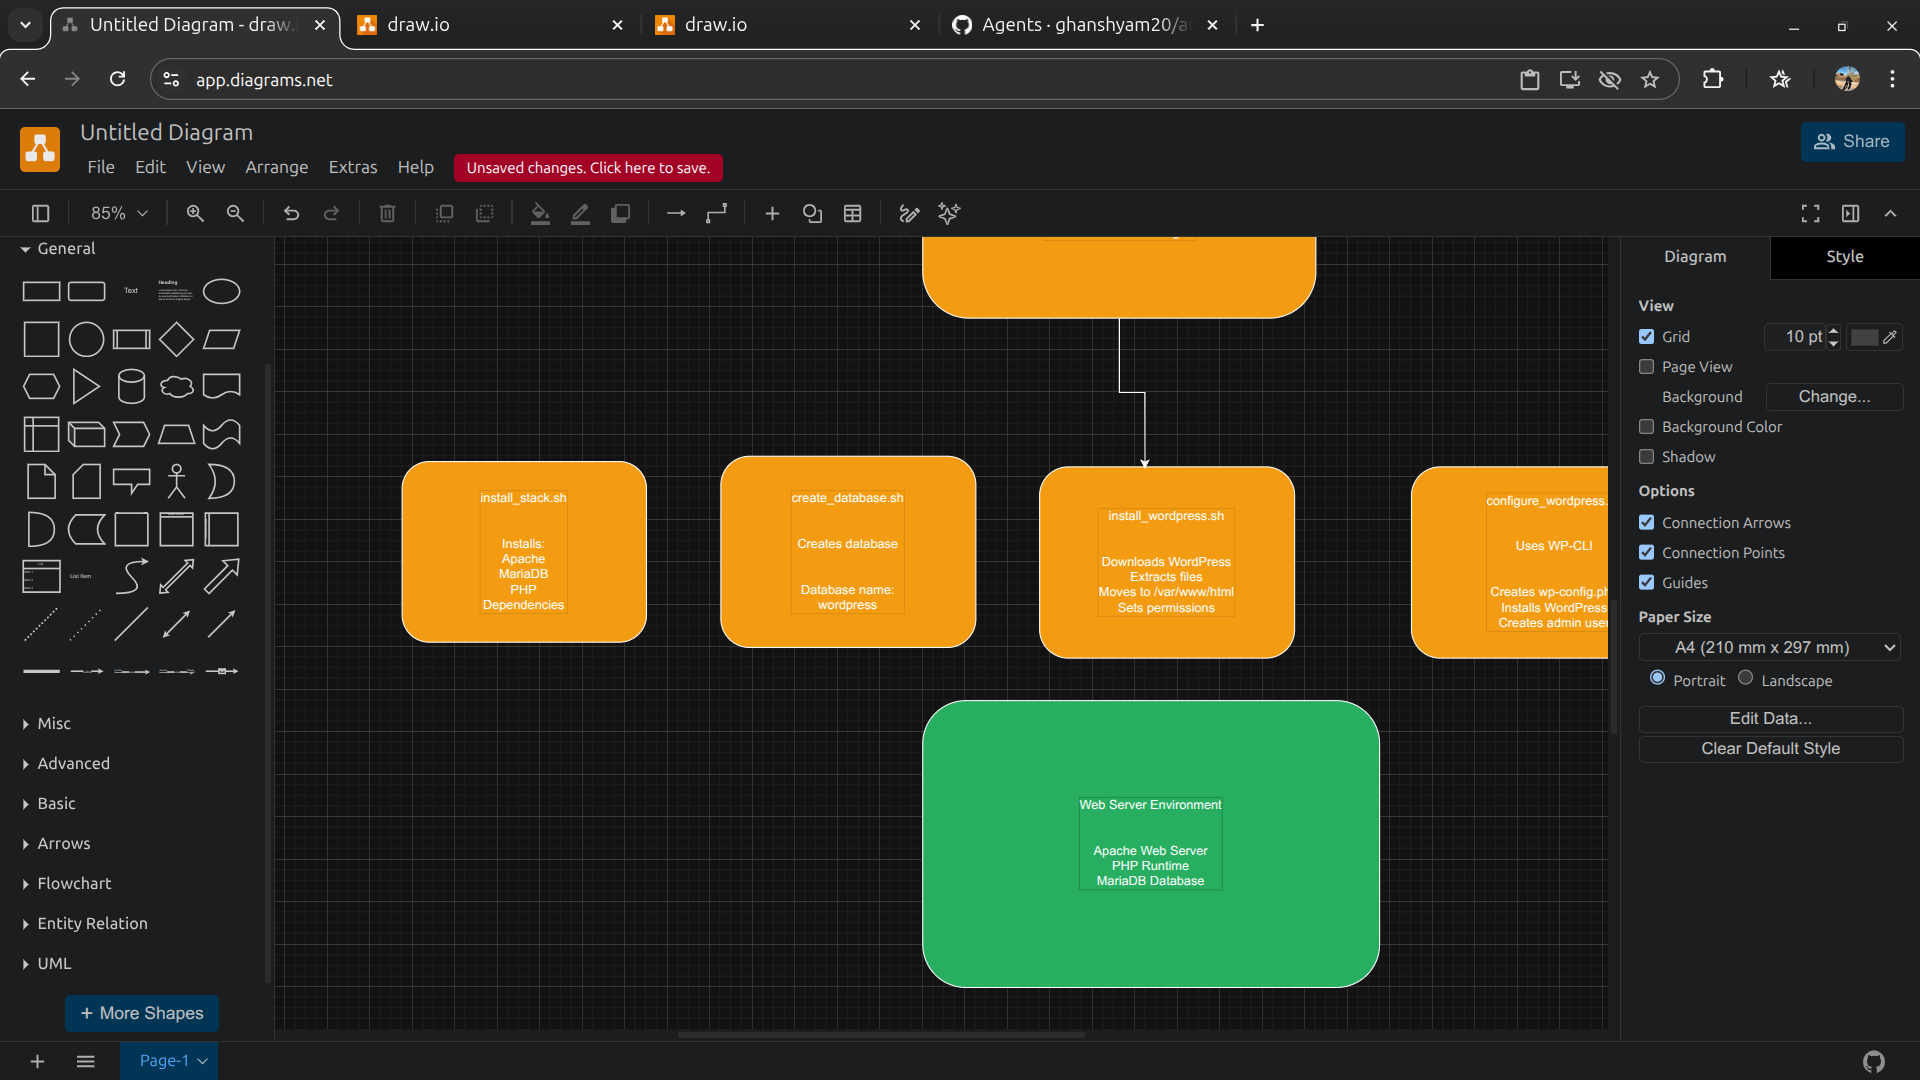Enable the Page View checkbox

click(1647, 367)
